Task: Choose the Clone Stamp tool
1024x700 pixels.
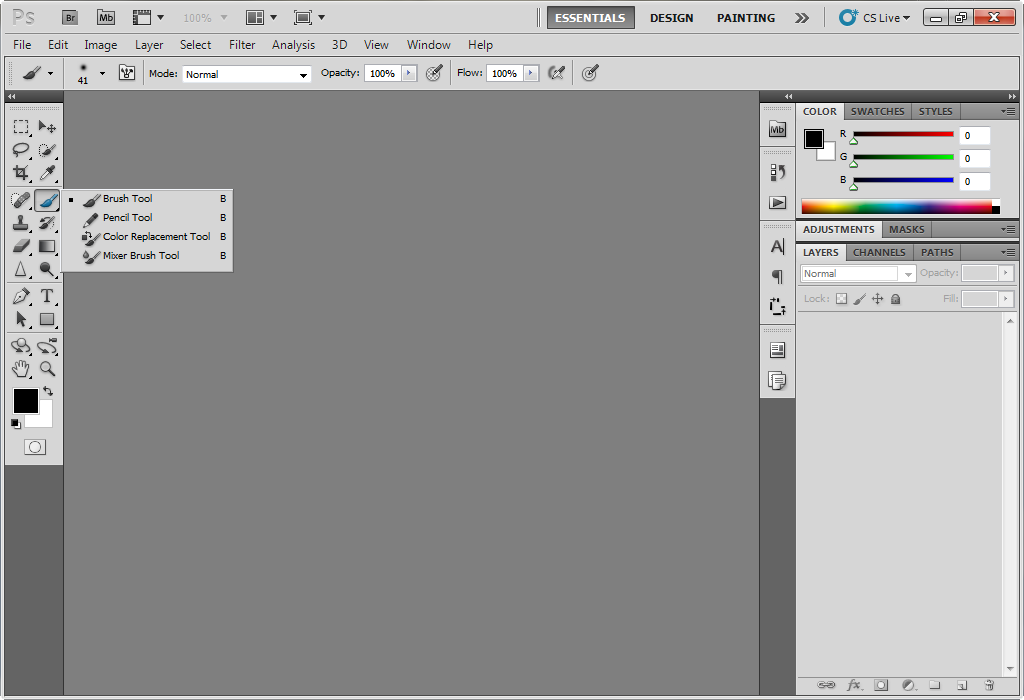Action: 21,223
